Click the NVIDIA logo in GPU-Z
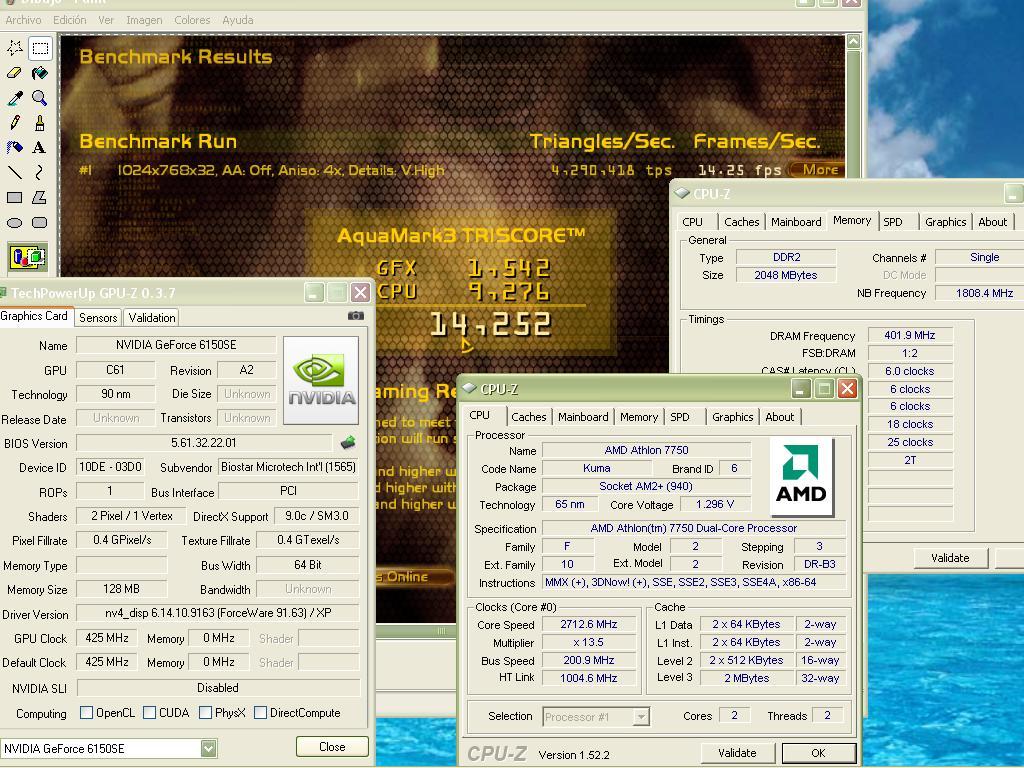This screenshot has width=1024, height=768. click(x=321, y=380)
